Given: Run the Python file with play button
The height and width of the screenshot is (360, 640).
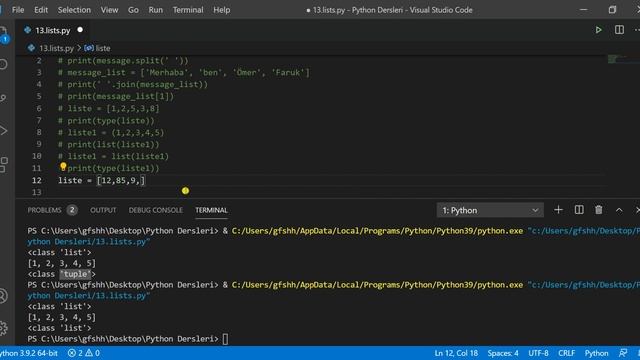Looking at the screenshot, I should [598, 30].
